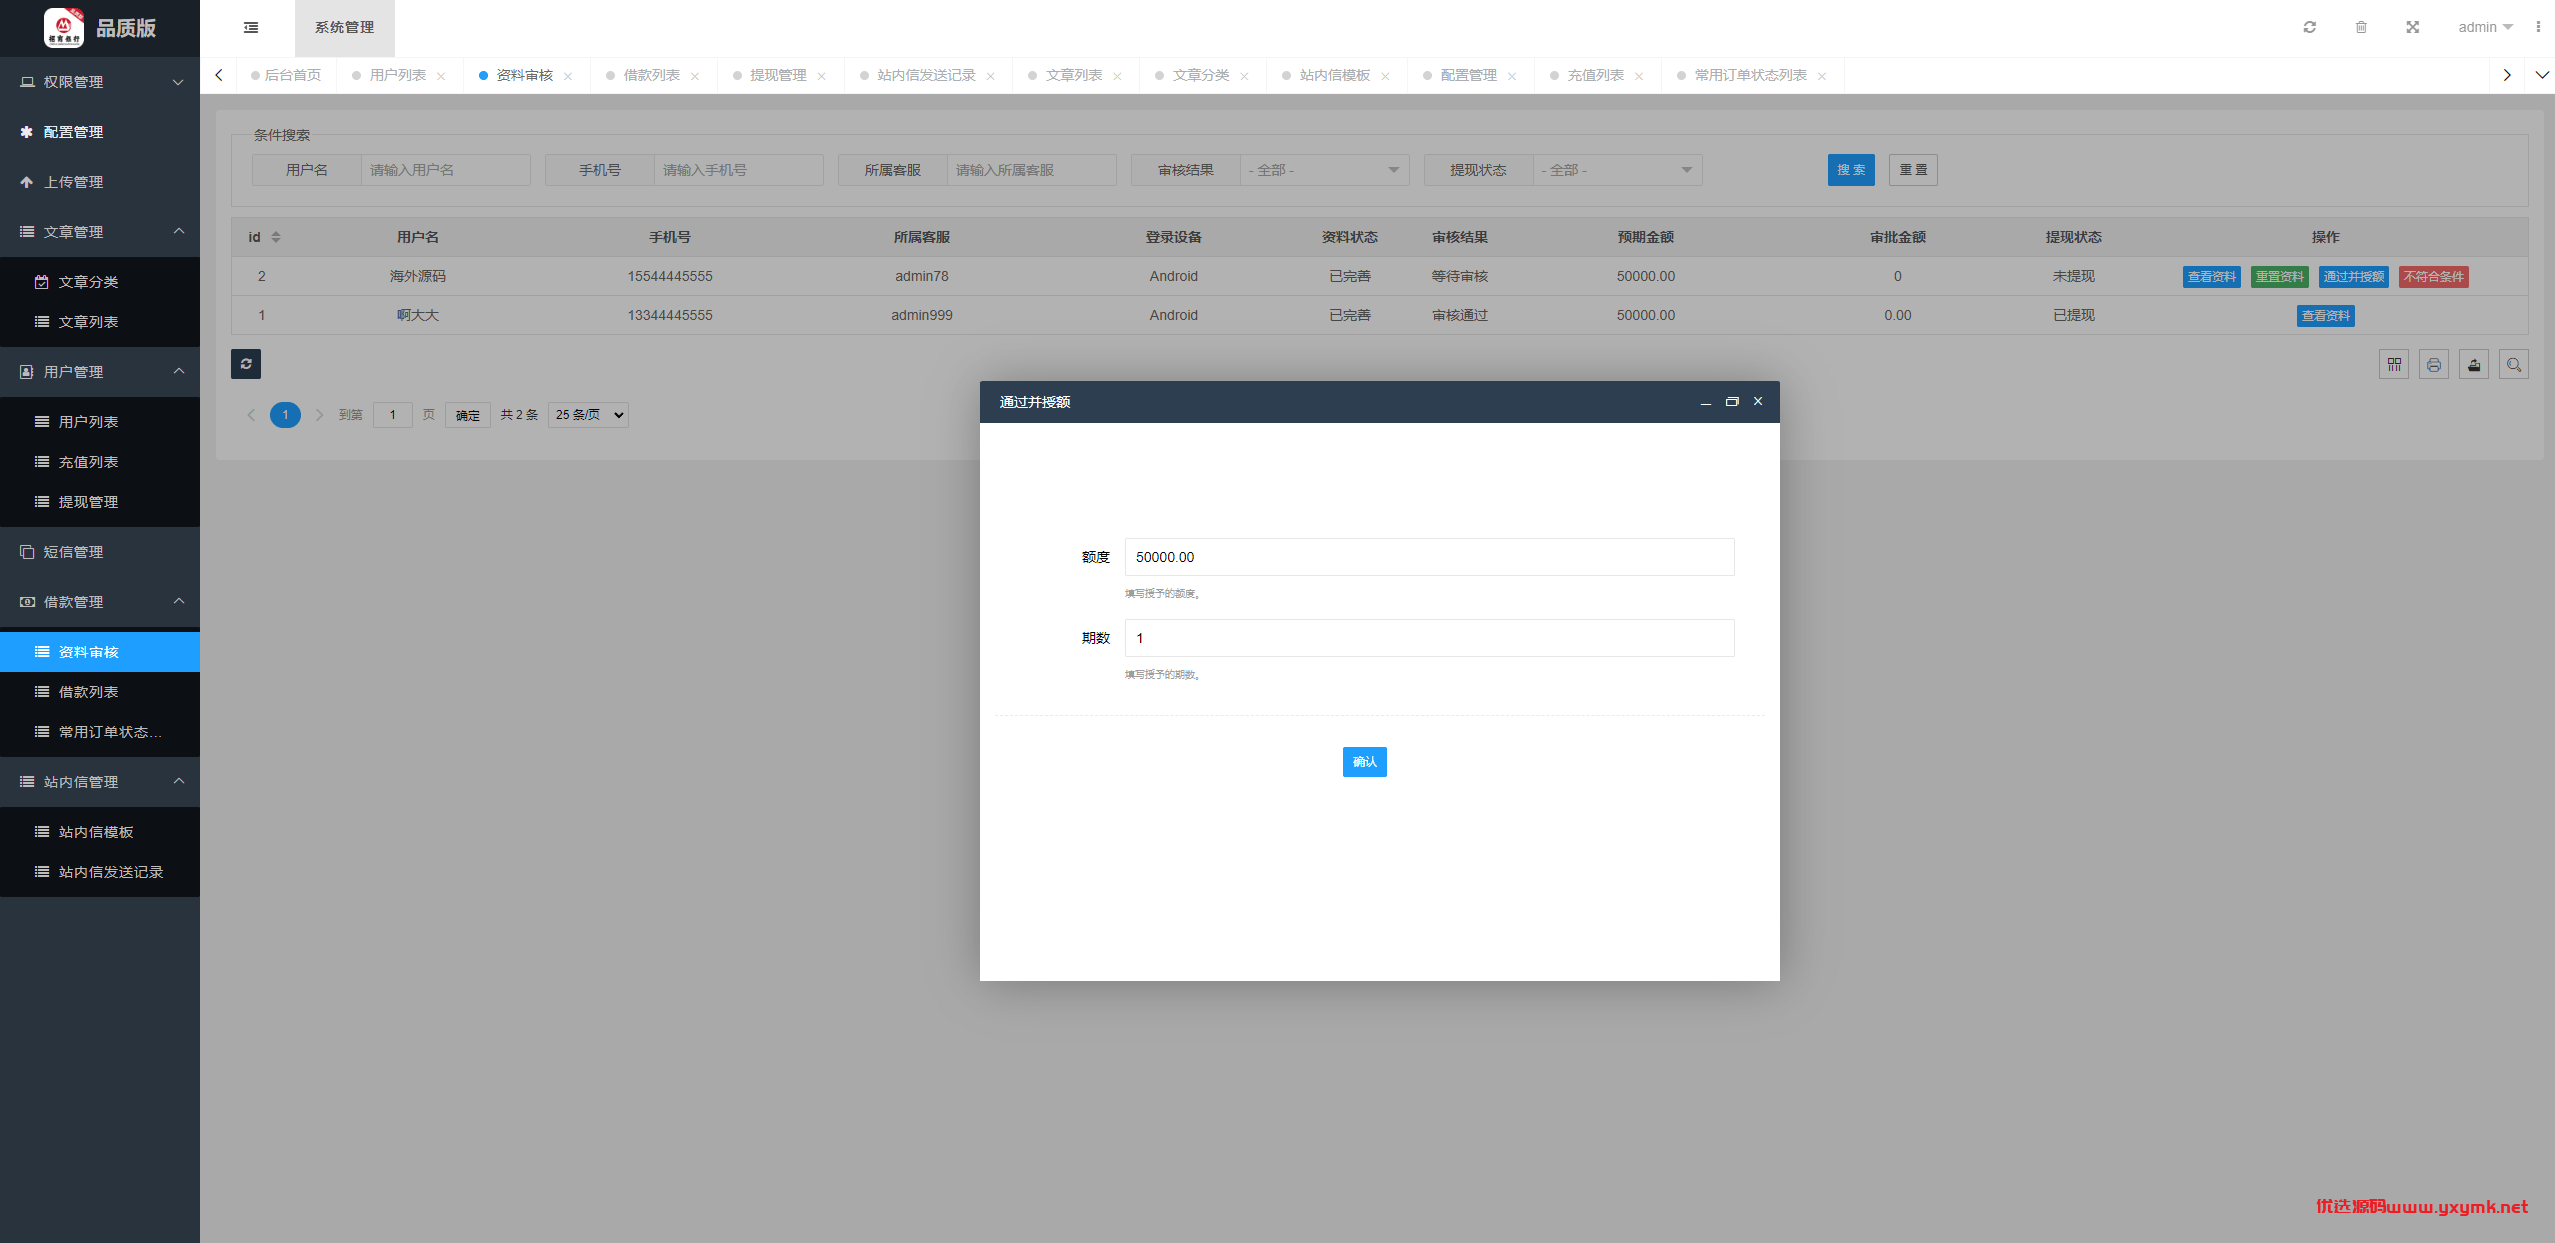Open 配置管理 in sidebar
Image resolution: width=2555 pixels, height=1243 pixels.
(100, 132)
